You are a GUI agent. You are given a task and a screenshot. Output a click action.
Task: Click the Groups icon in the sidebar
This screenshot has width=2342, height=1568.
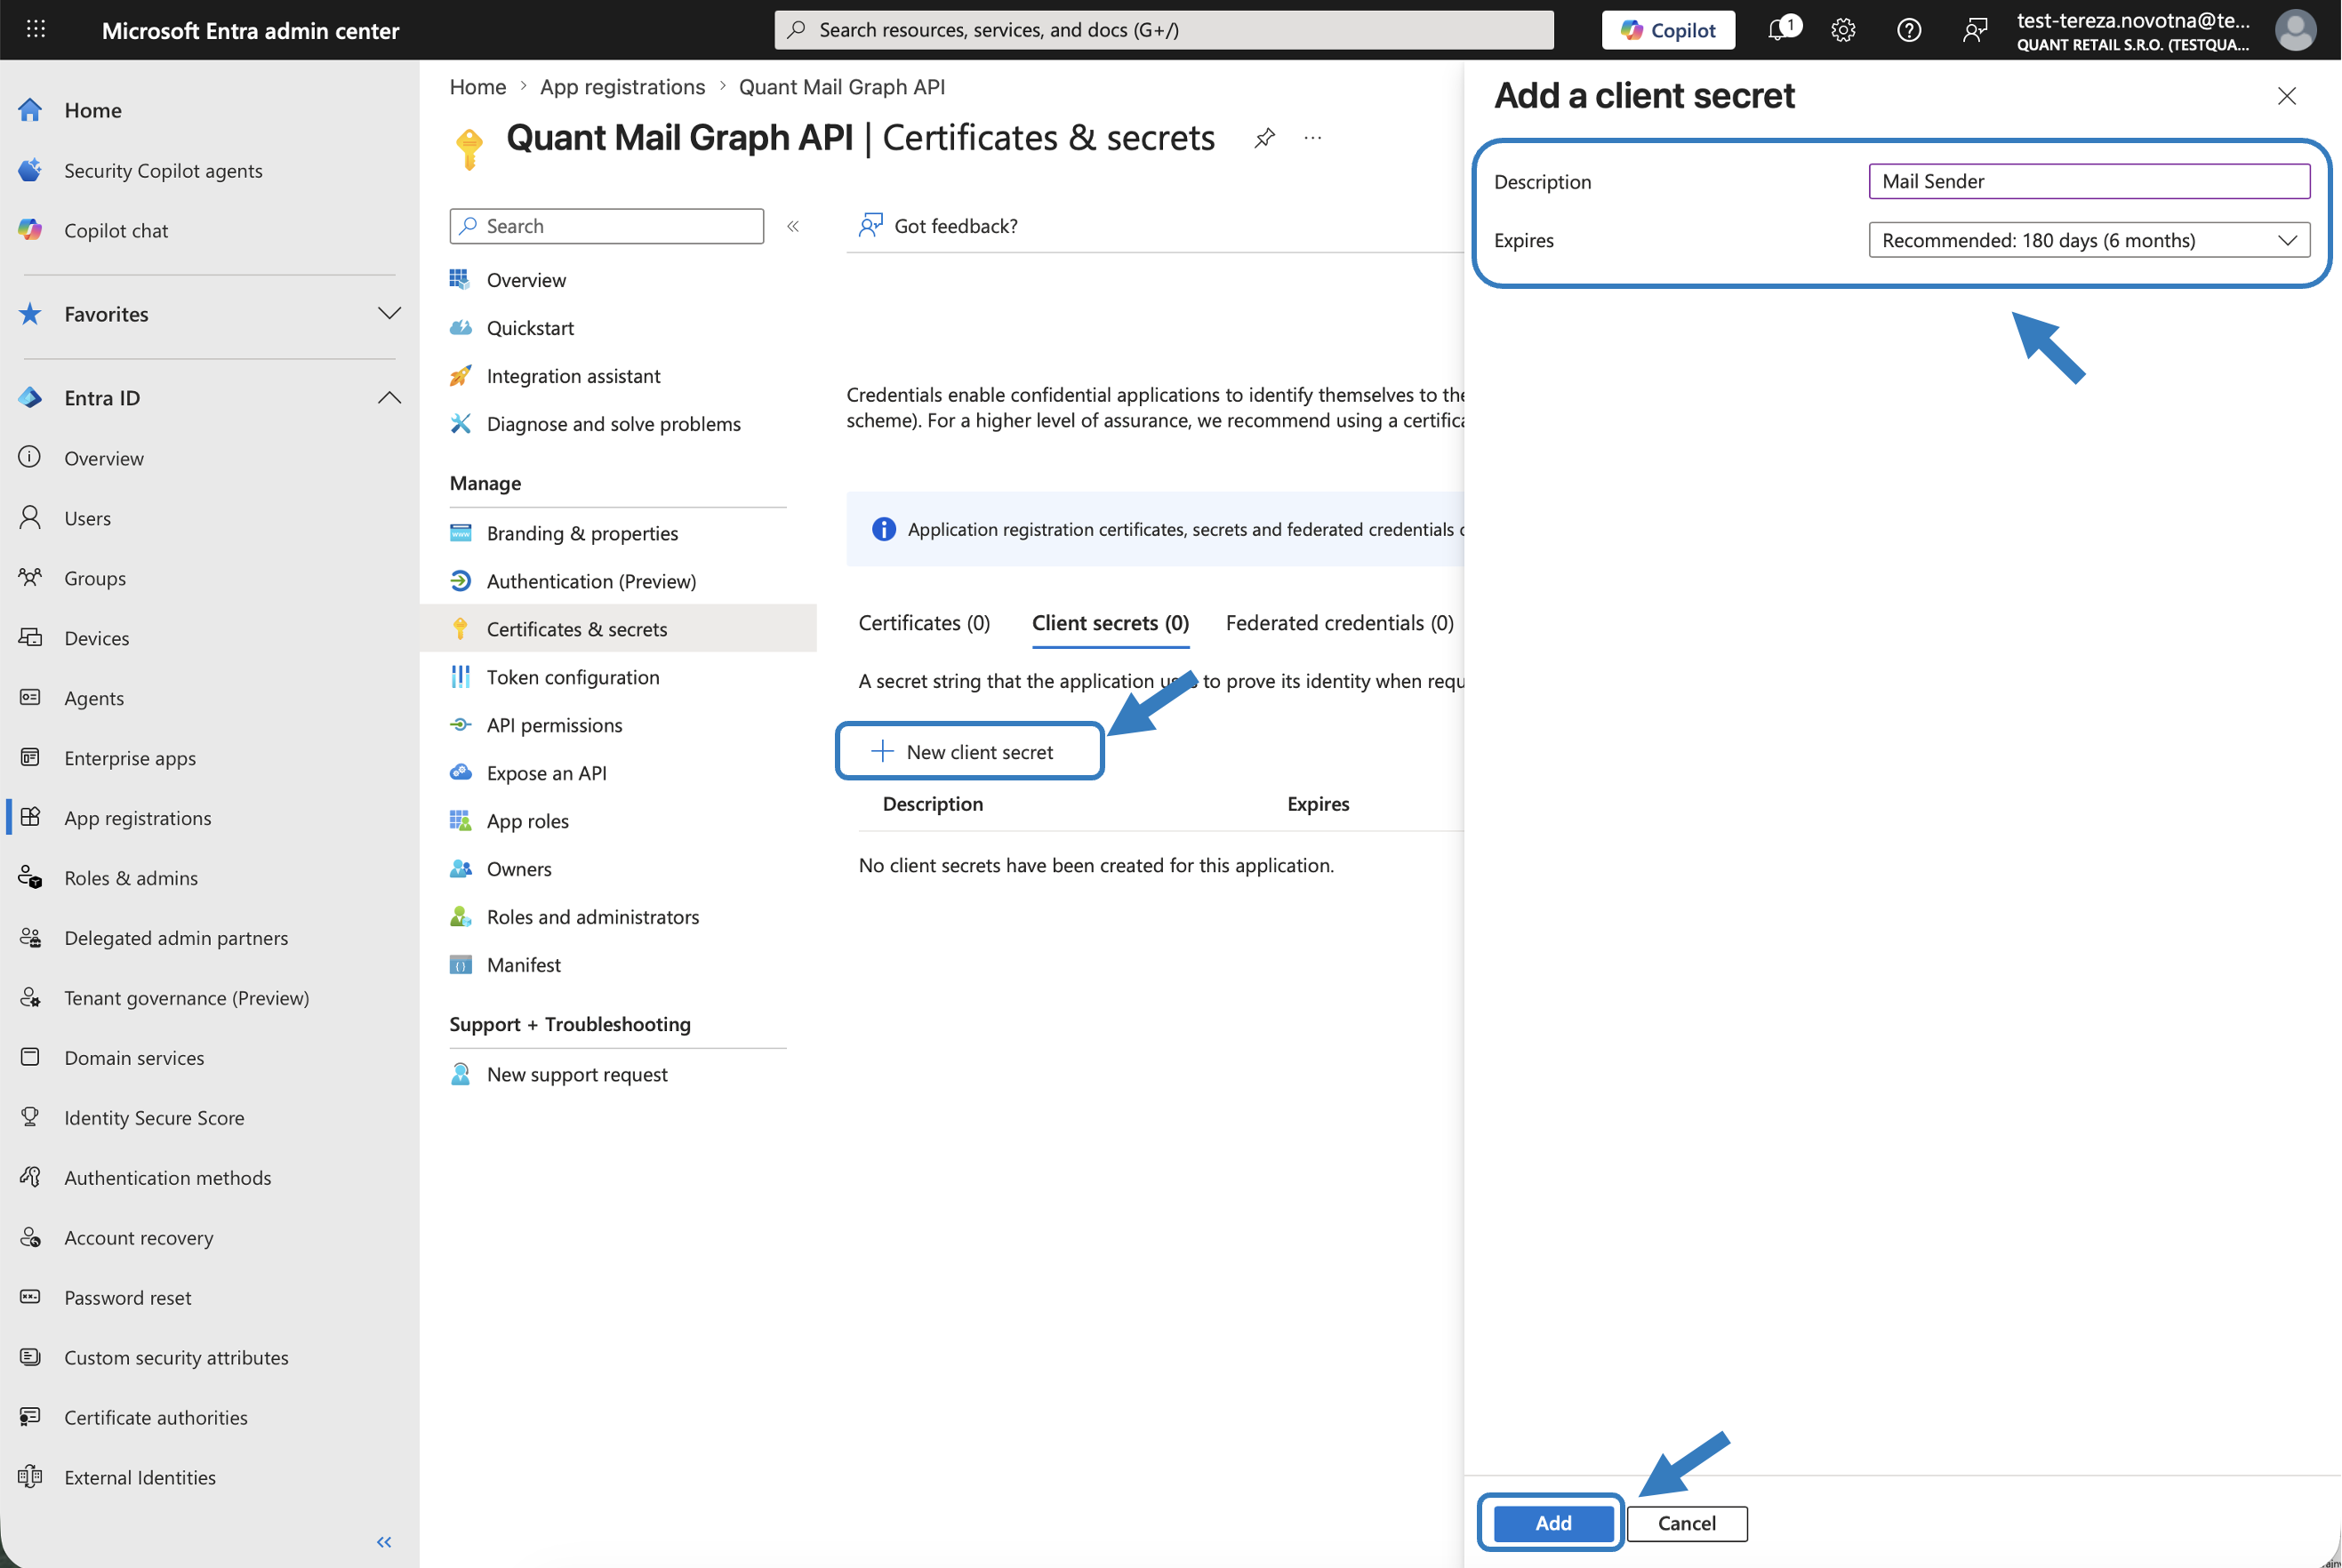[30, 578]
